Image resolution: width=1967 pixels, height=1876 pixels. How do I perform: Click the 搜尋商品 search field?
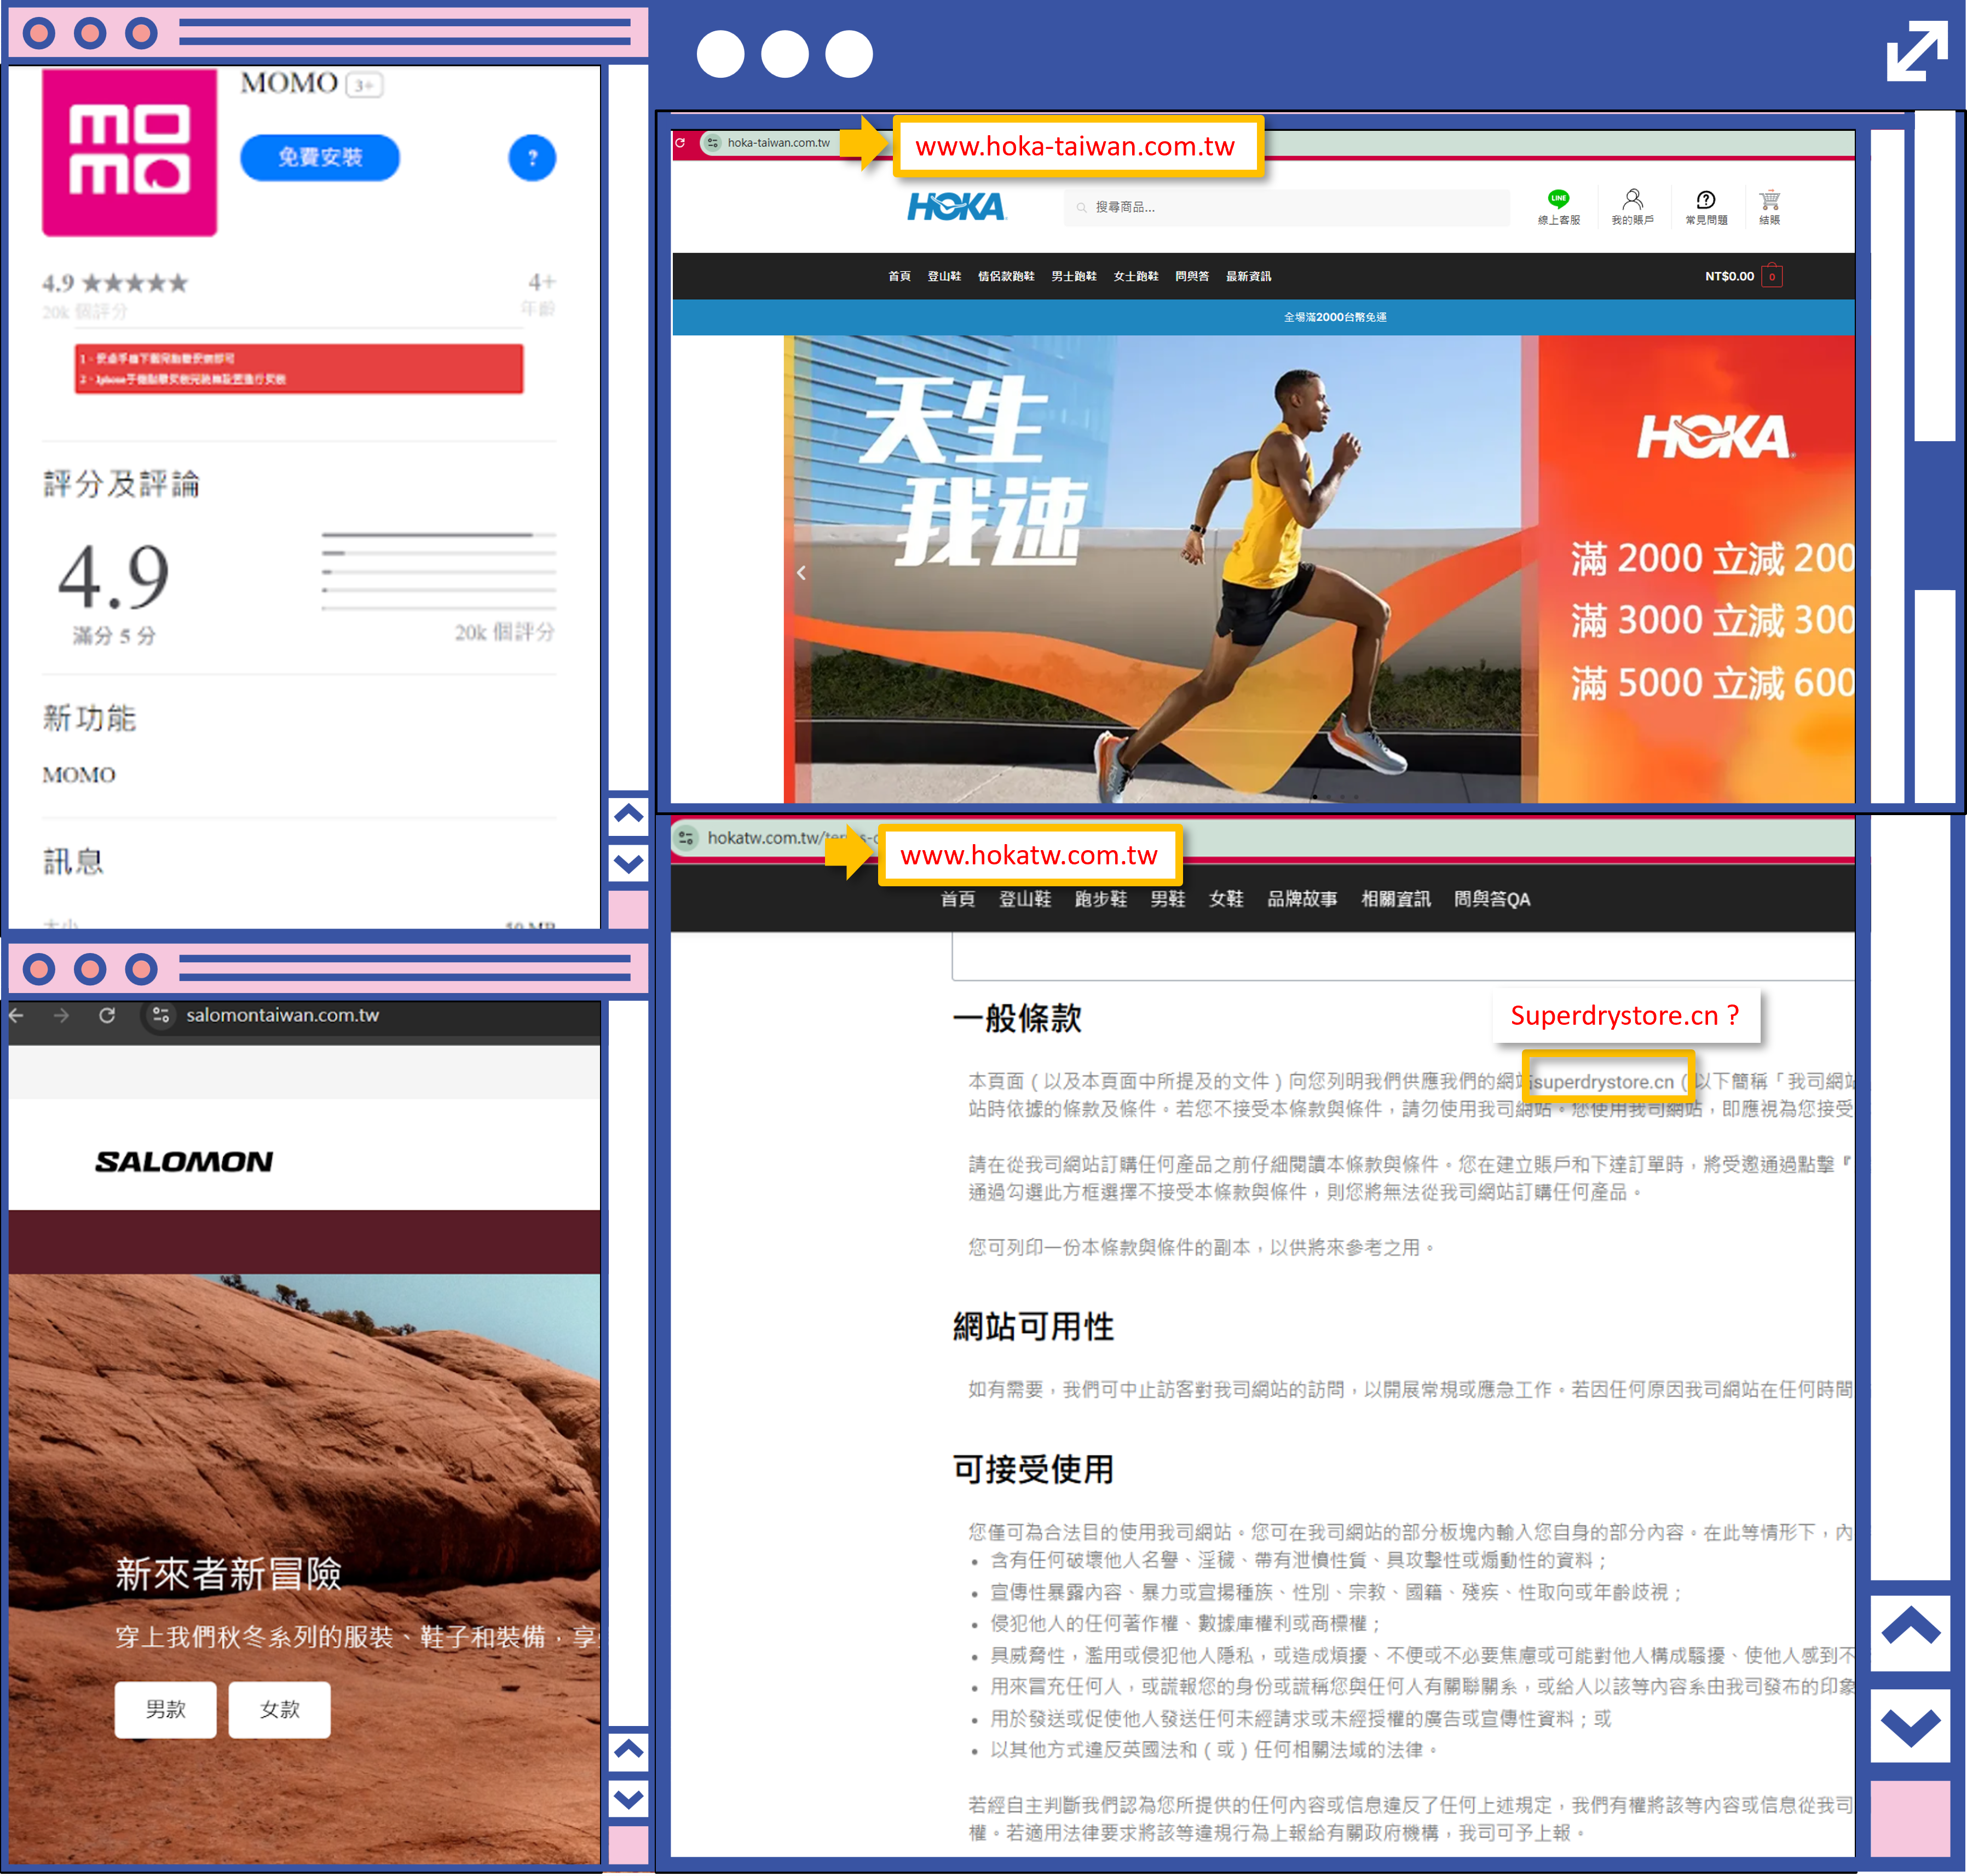(x=1286, y=207)
